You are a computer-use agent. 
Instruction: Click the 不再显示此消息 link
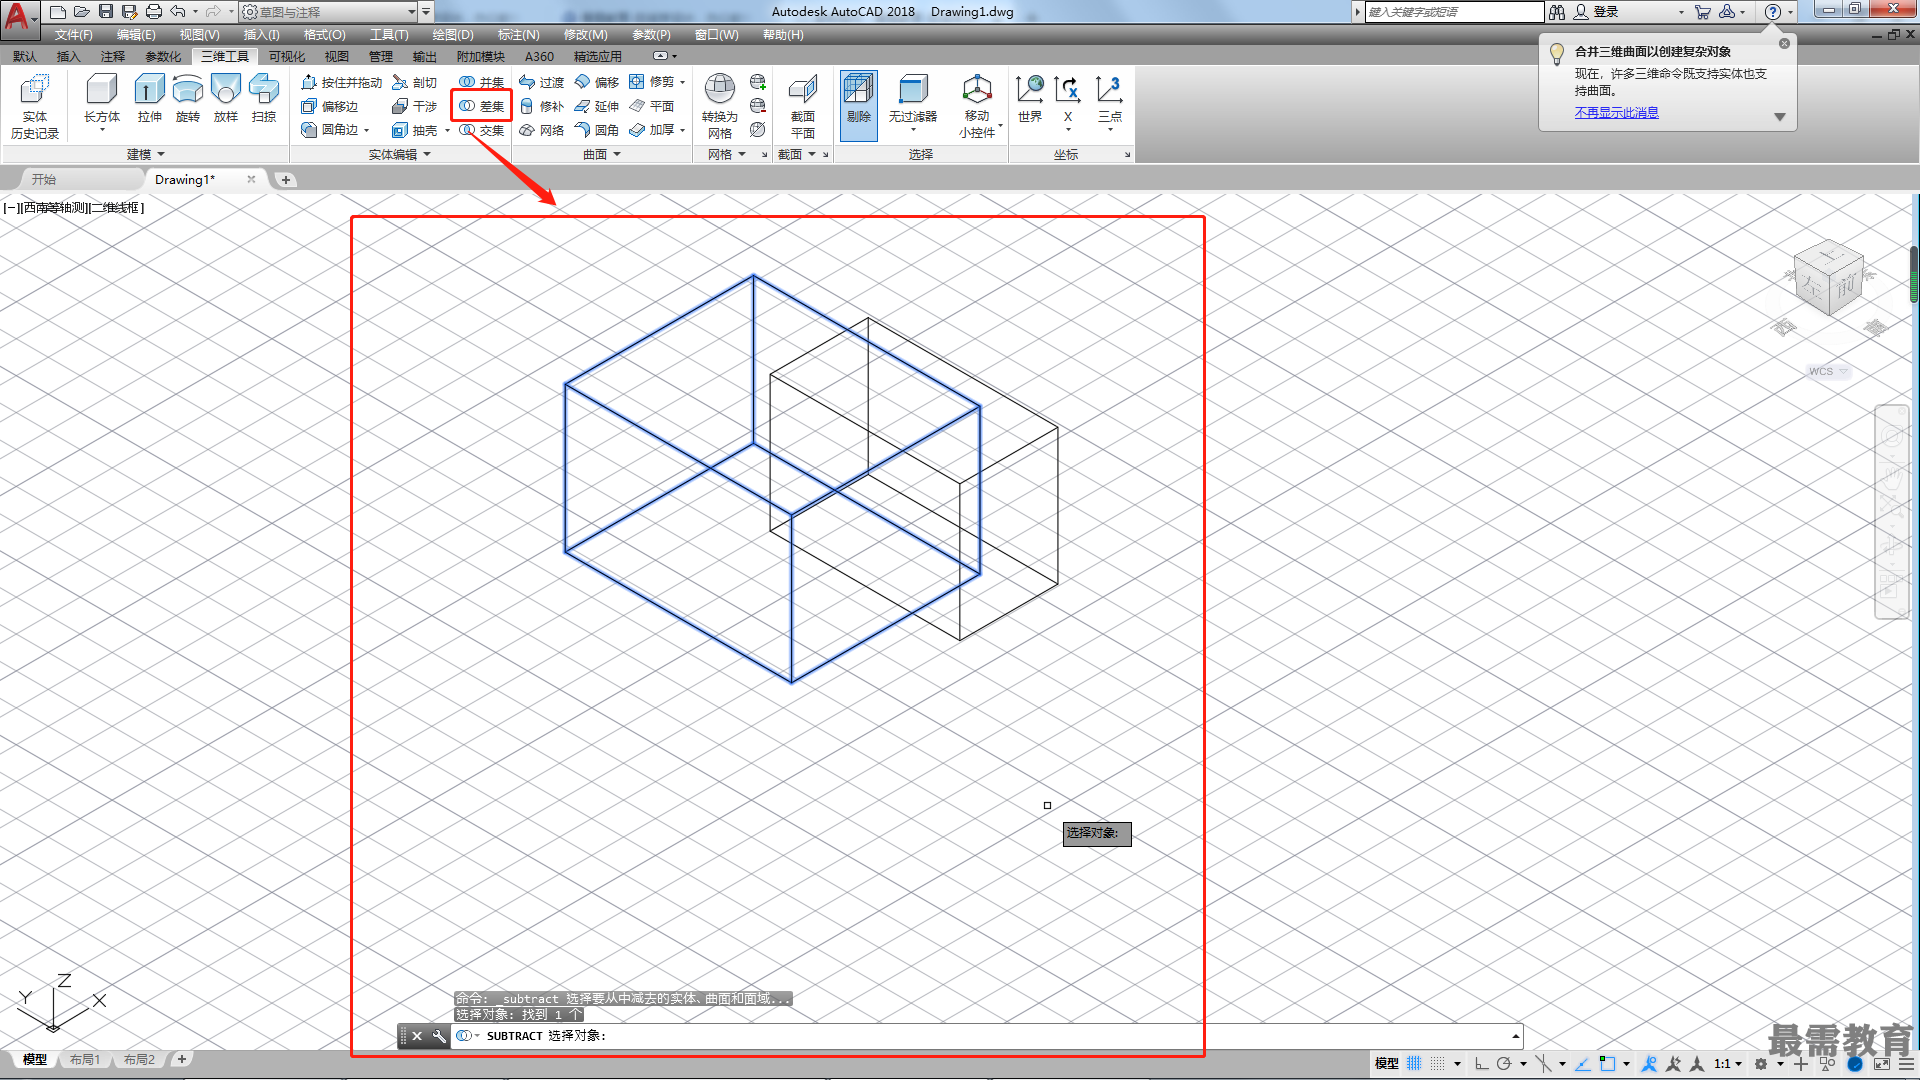click(1616, 112)
